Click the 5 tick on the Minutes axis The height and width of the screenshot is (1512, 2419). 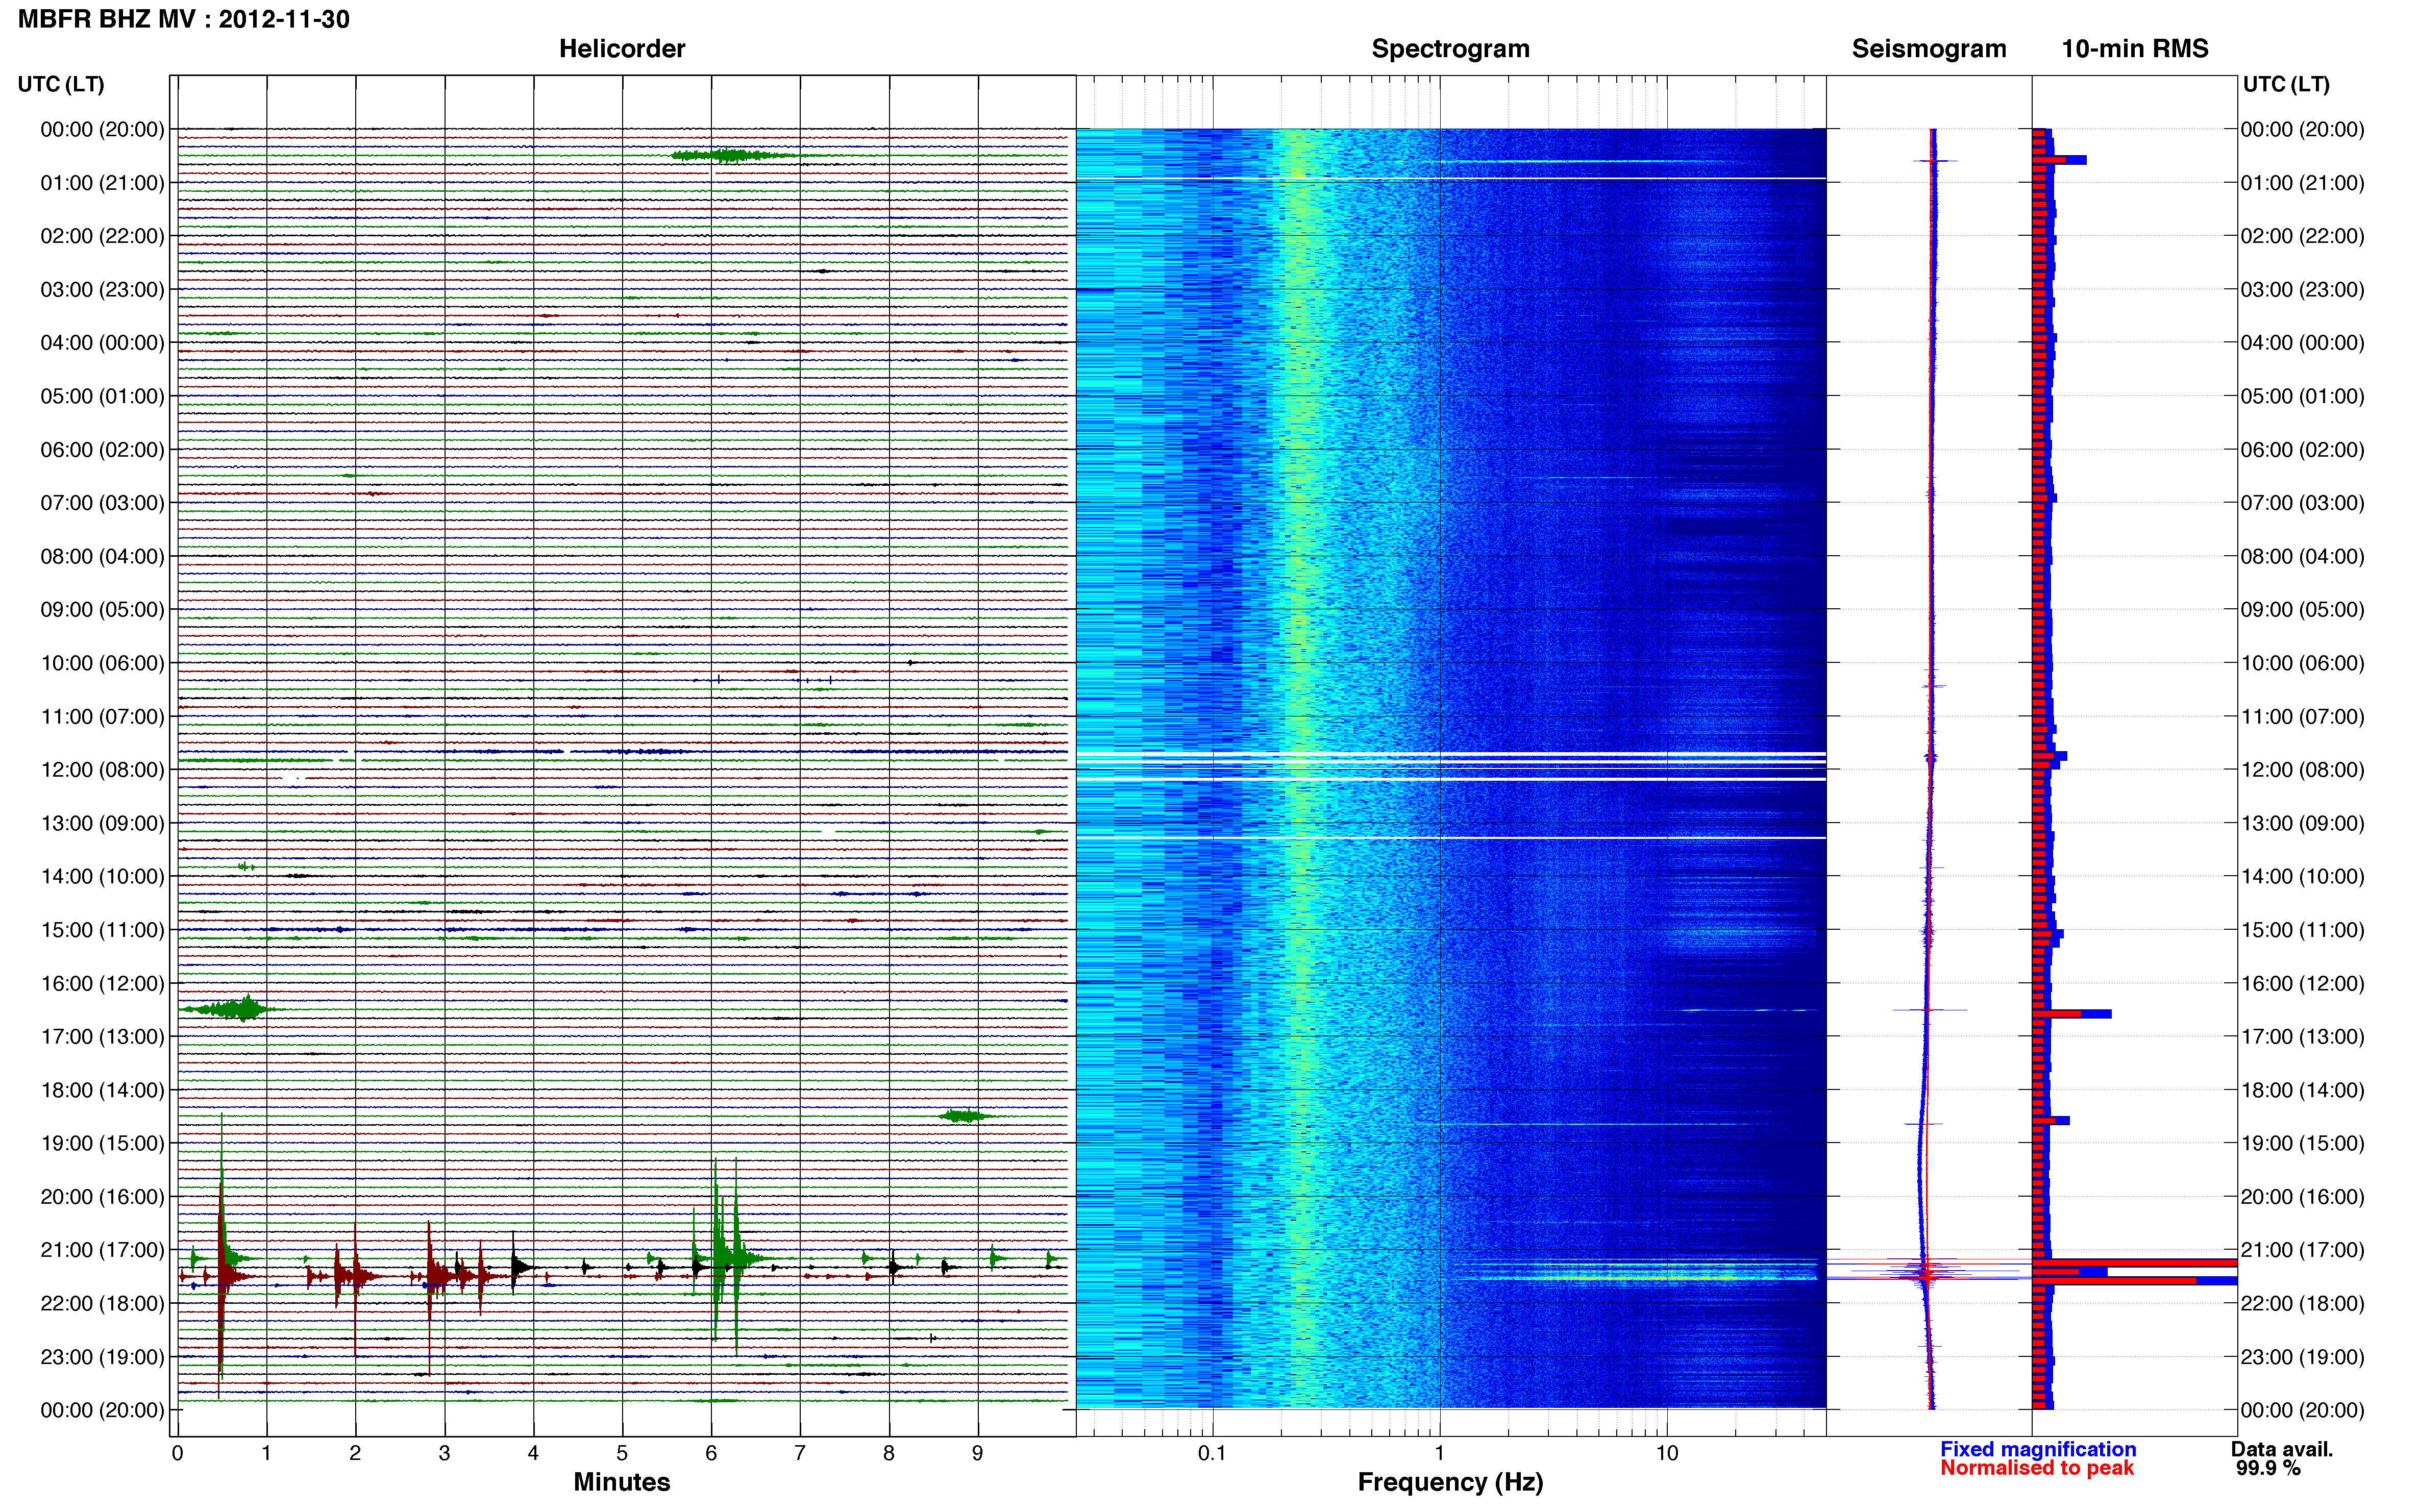pyautogui.click(x=622, y=1453)
